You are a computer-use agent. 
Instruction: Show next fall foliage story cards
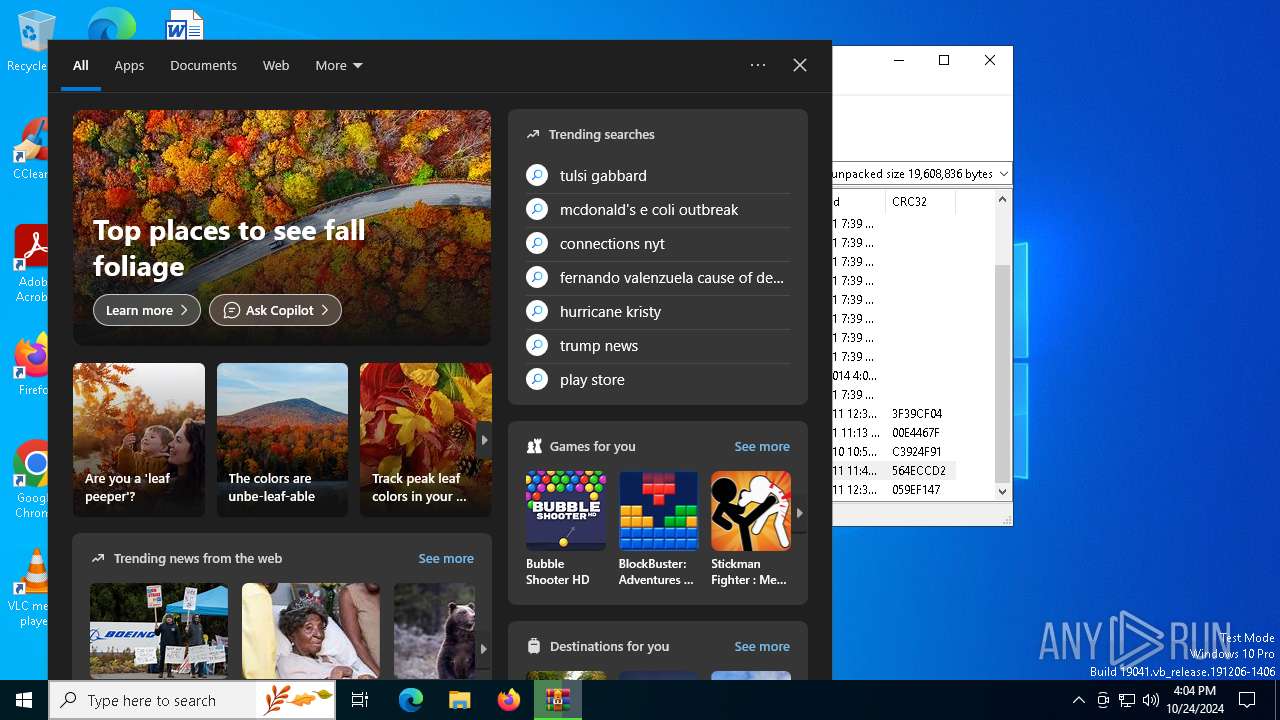[484, 440]
